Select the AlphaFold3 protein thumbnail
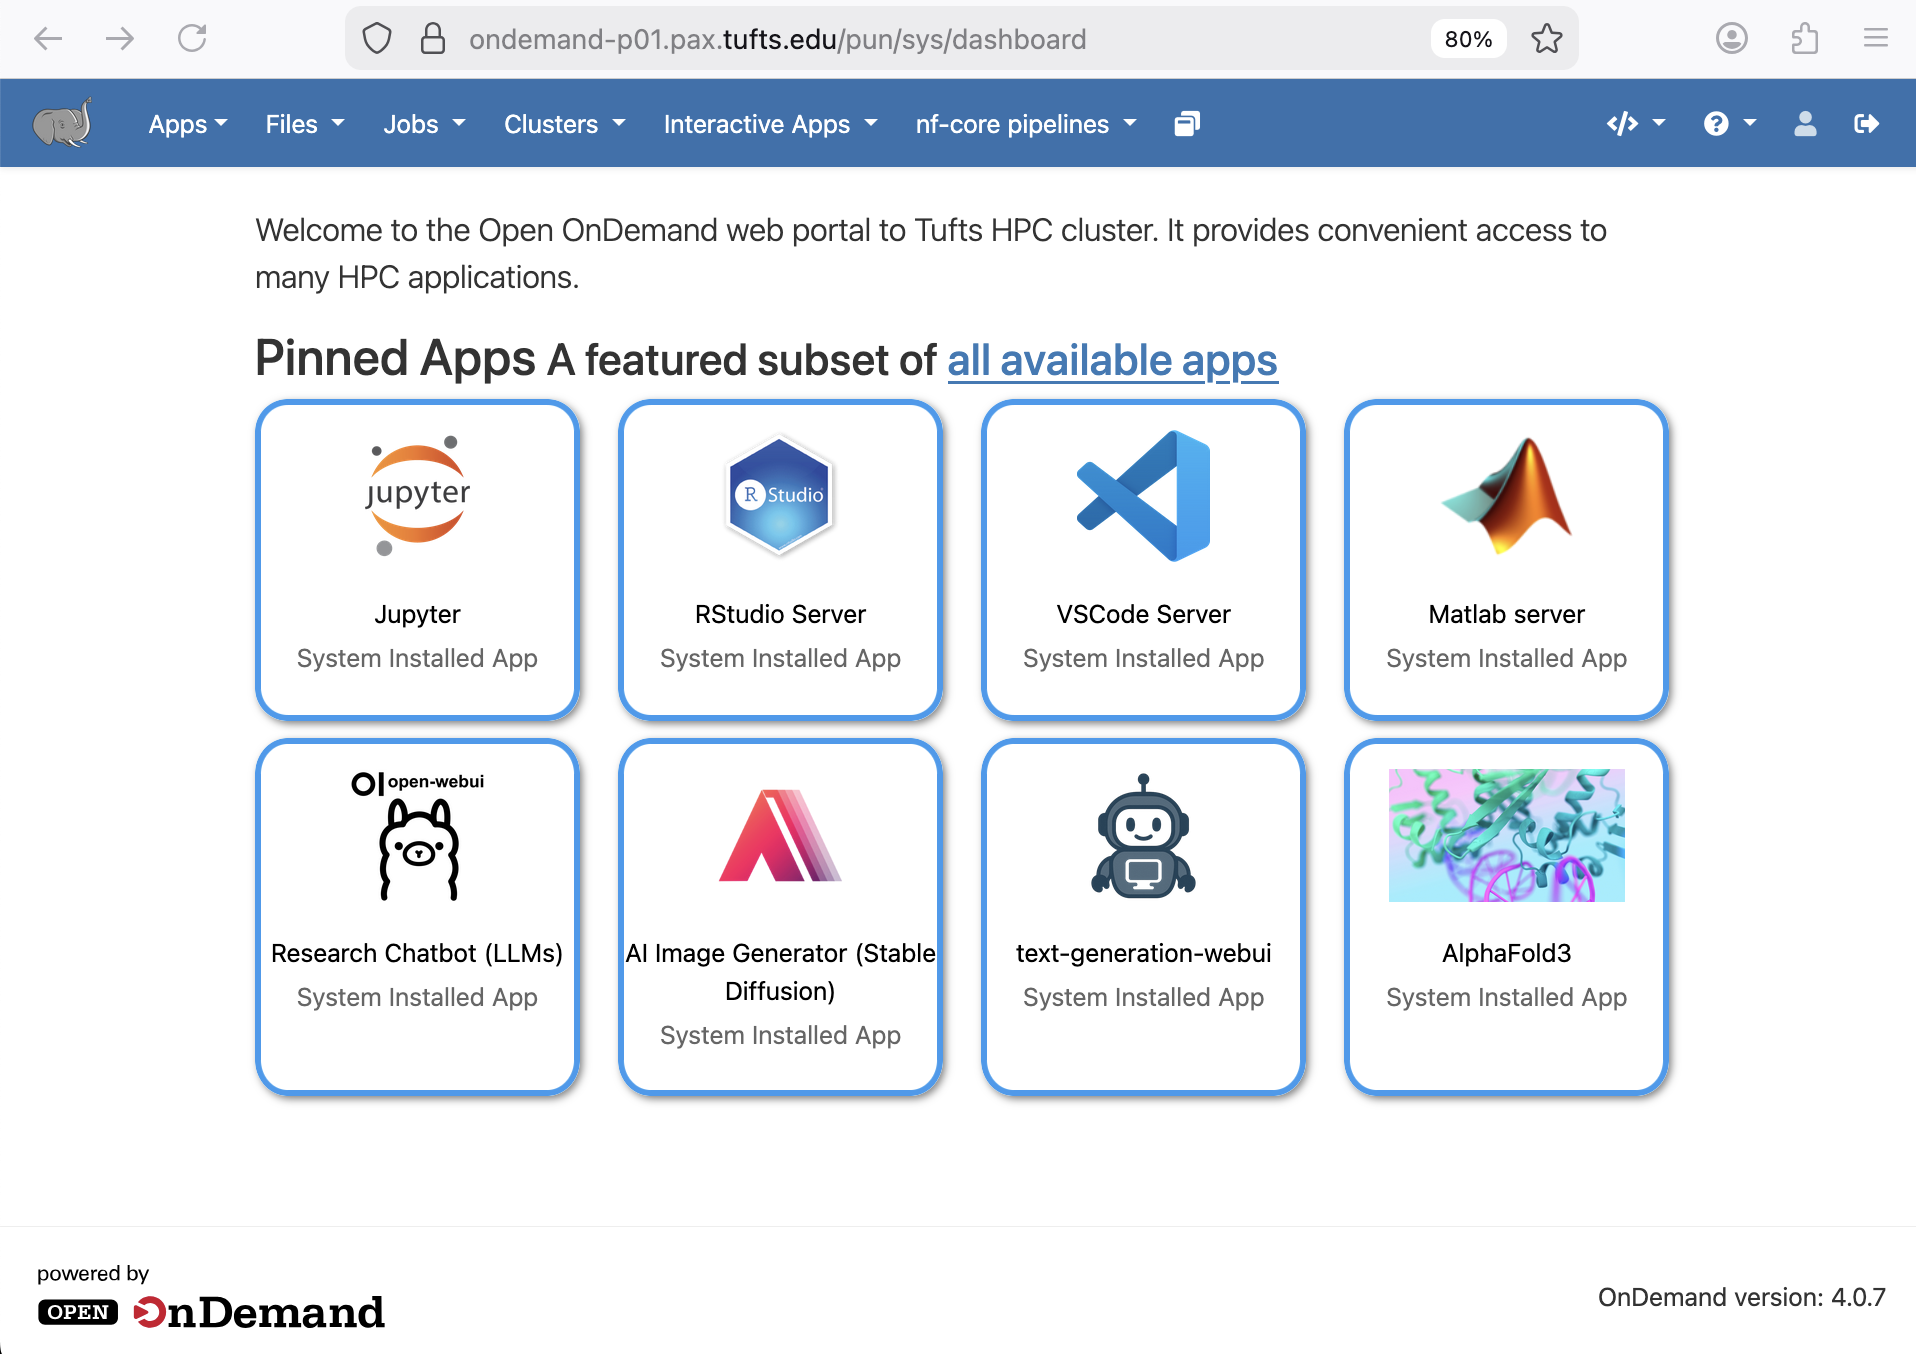This screenshot has width=1916, height=1354. tap(1506, 836)
